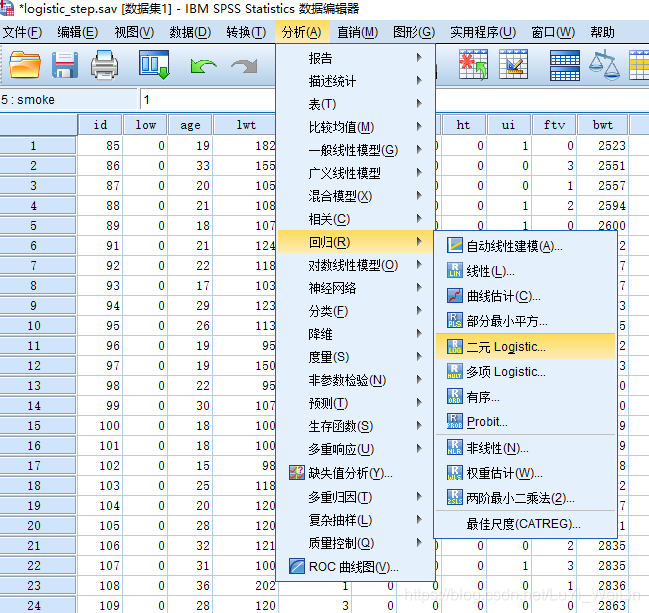
Task: Open the 编辑(E) menu
Action: point(77,32)
